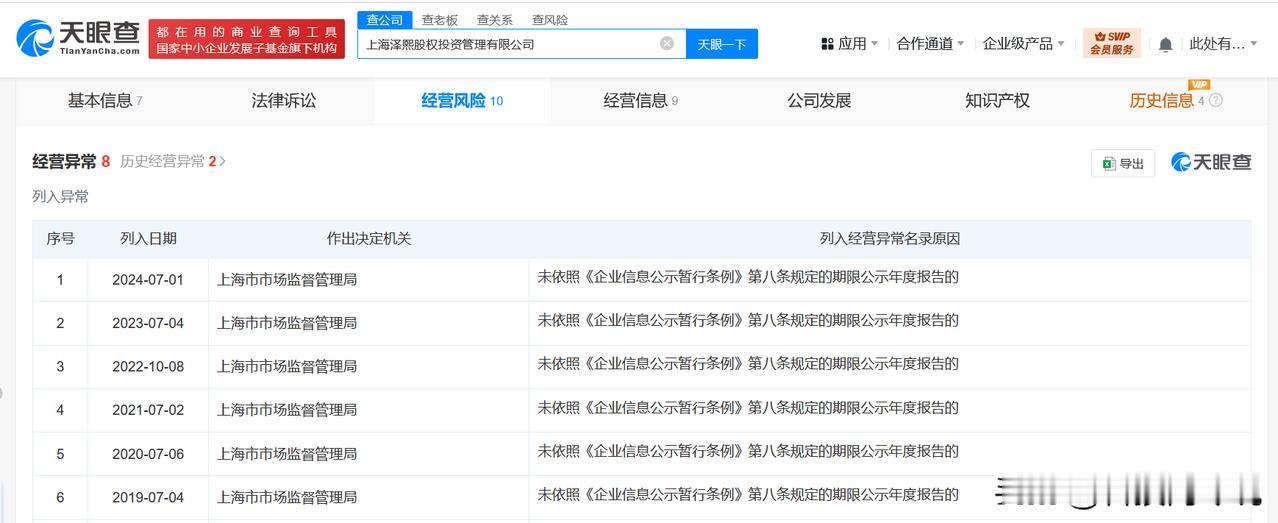The height and width of the screenshot is (523, 1278).
Task: Click the reason text in row 2
Action: coord(748,321)
